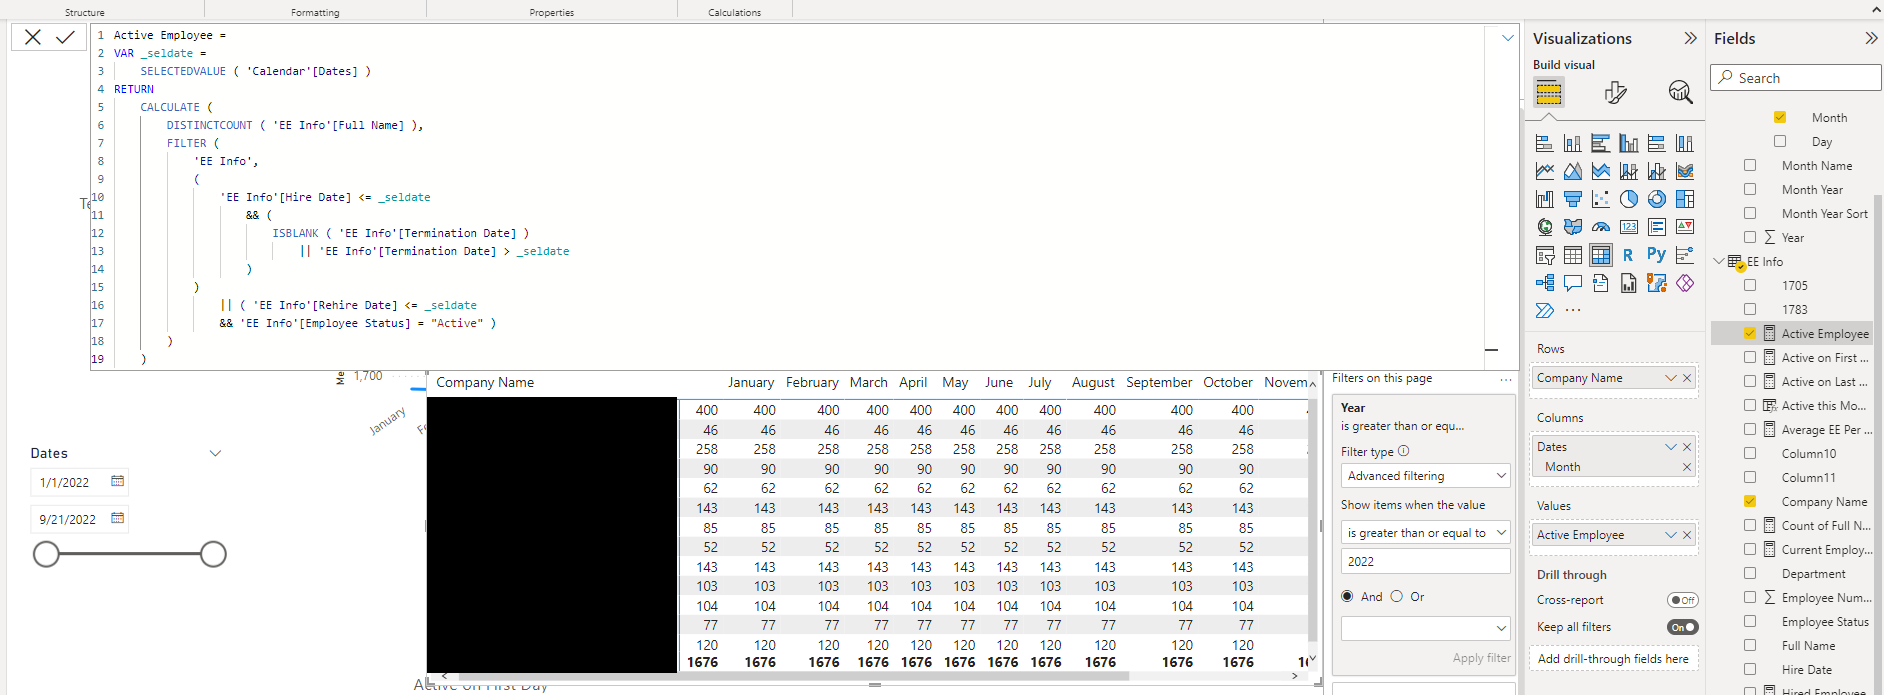Select the Treemap visual
Image resolution: width=1884 pixels, height=695 pixels.
click(1685, 199)
